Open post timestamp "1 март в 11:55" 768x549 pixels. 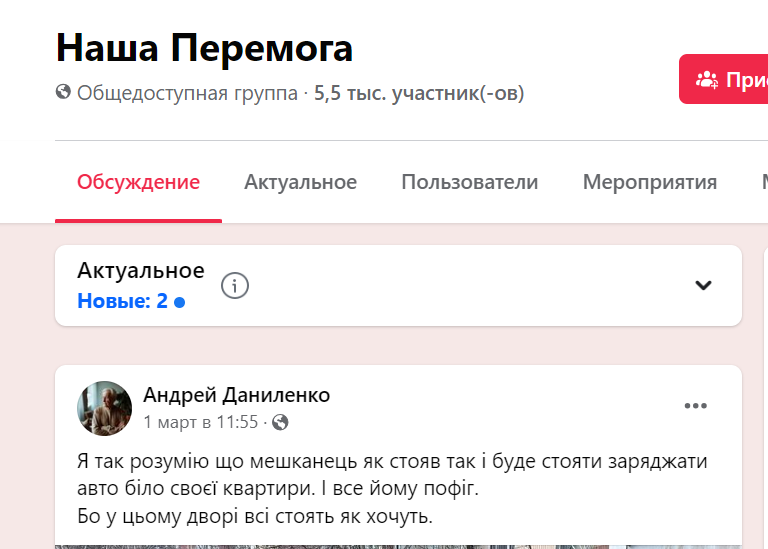[200, 422]
